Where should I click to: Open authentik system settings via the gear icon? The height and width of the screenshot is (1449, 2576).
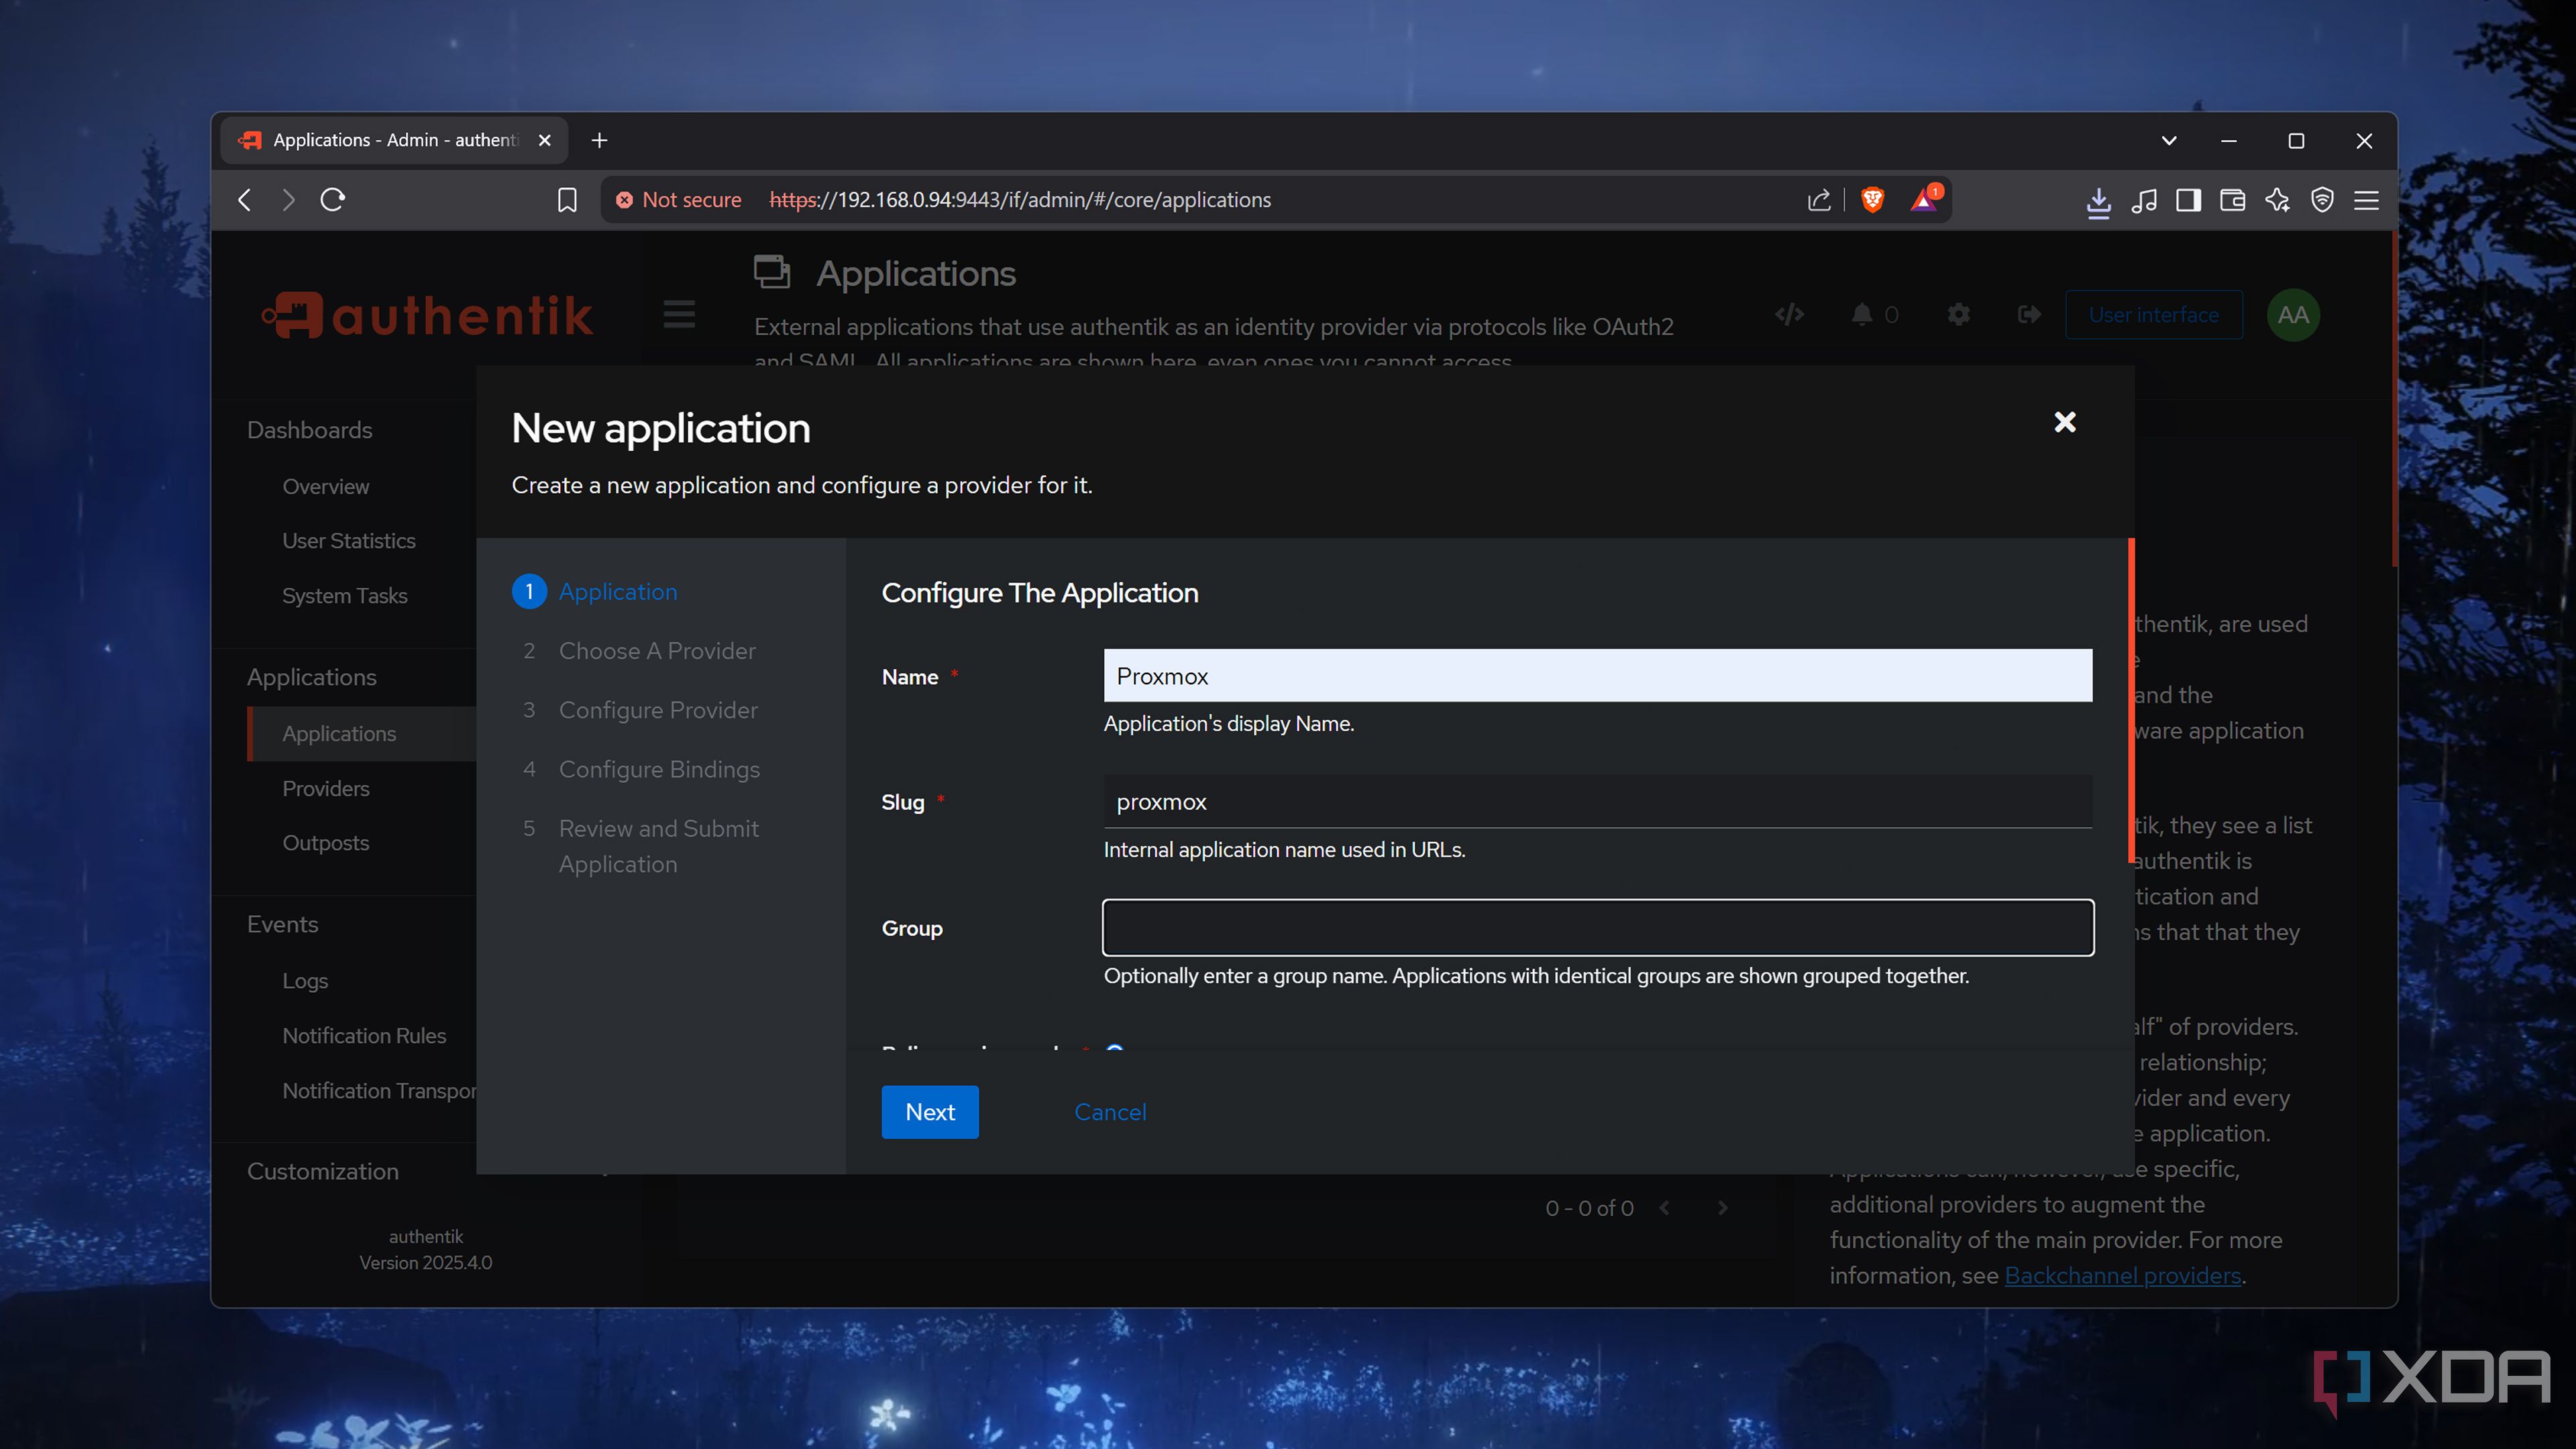(1958, 314)
